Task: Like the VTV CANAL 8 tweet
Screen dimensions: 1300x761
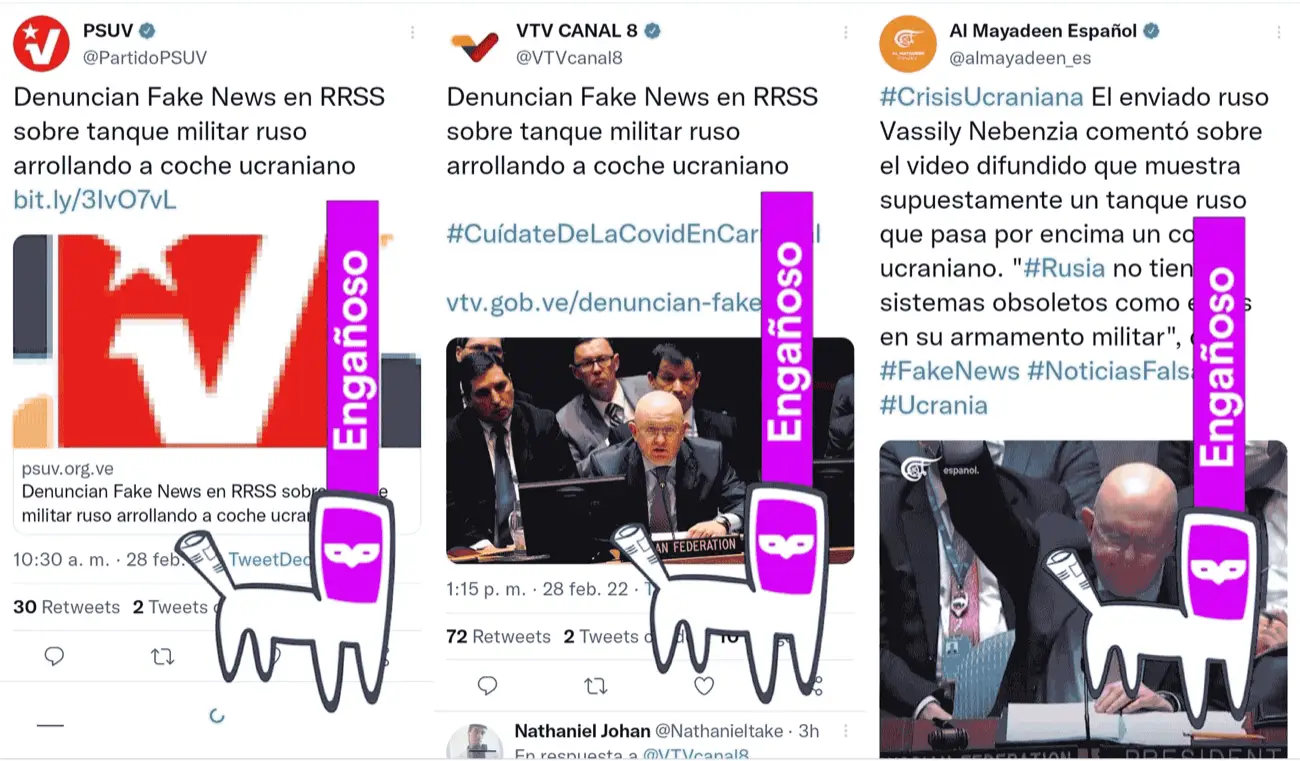Action: click(x=704, y=685)
